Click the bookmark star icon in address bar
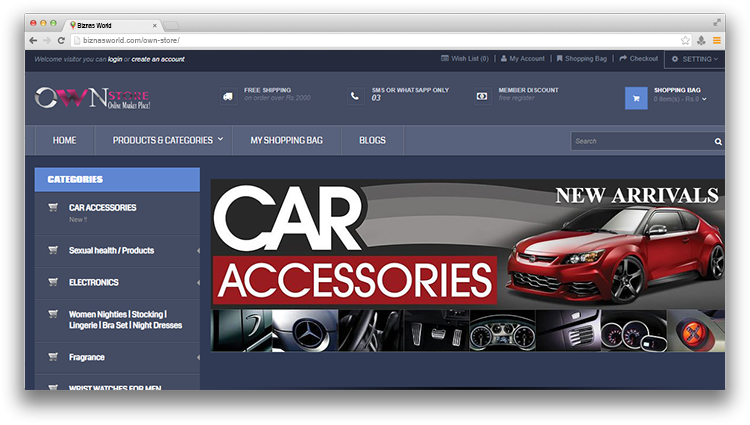750x425 pixels. (685, 40)
